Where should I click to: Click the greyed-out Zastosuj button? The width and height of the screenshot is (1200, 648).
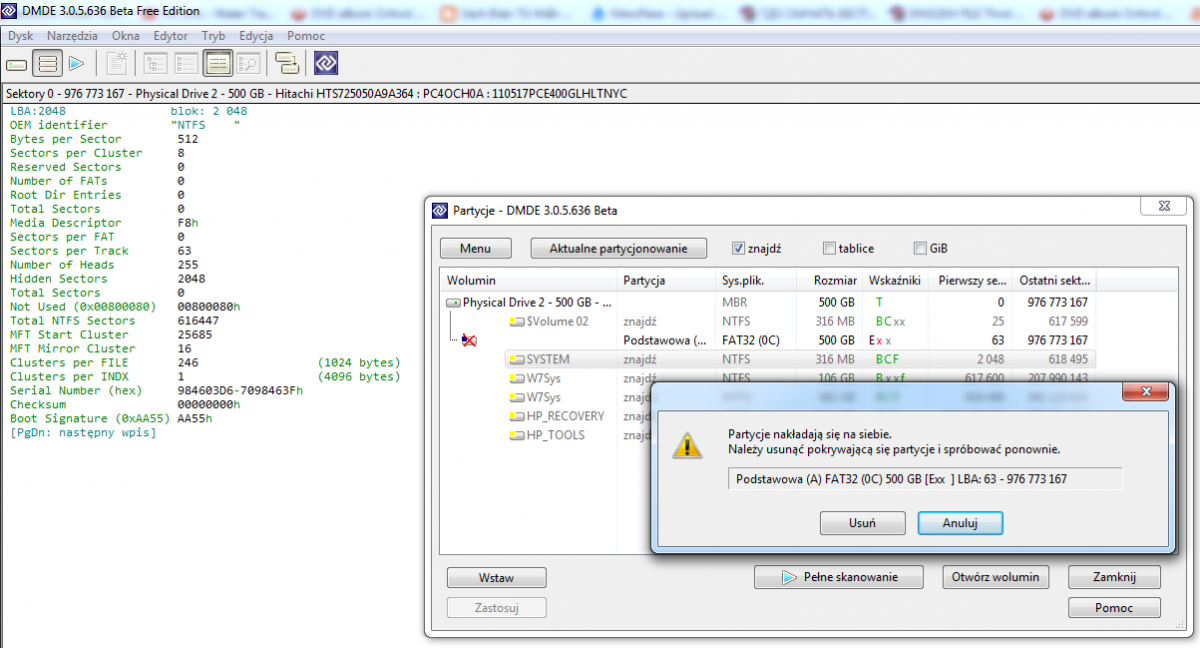pyautogui.click(x=497, y=608)
